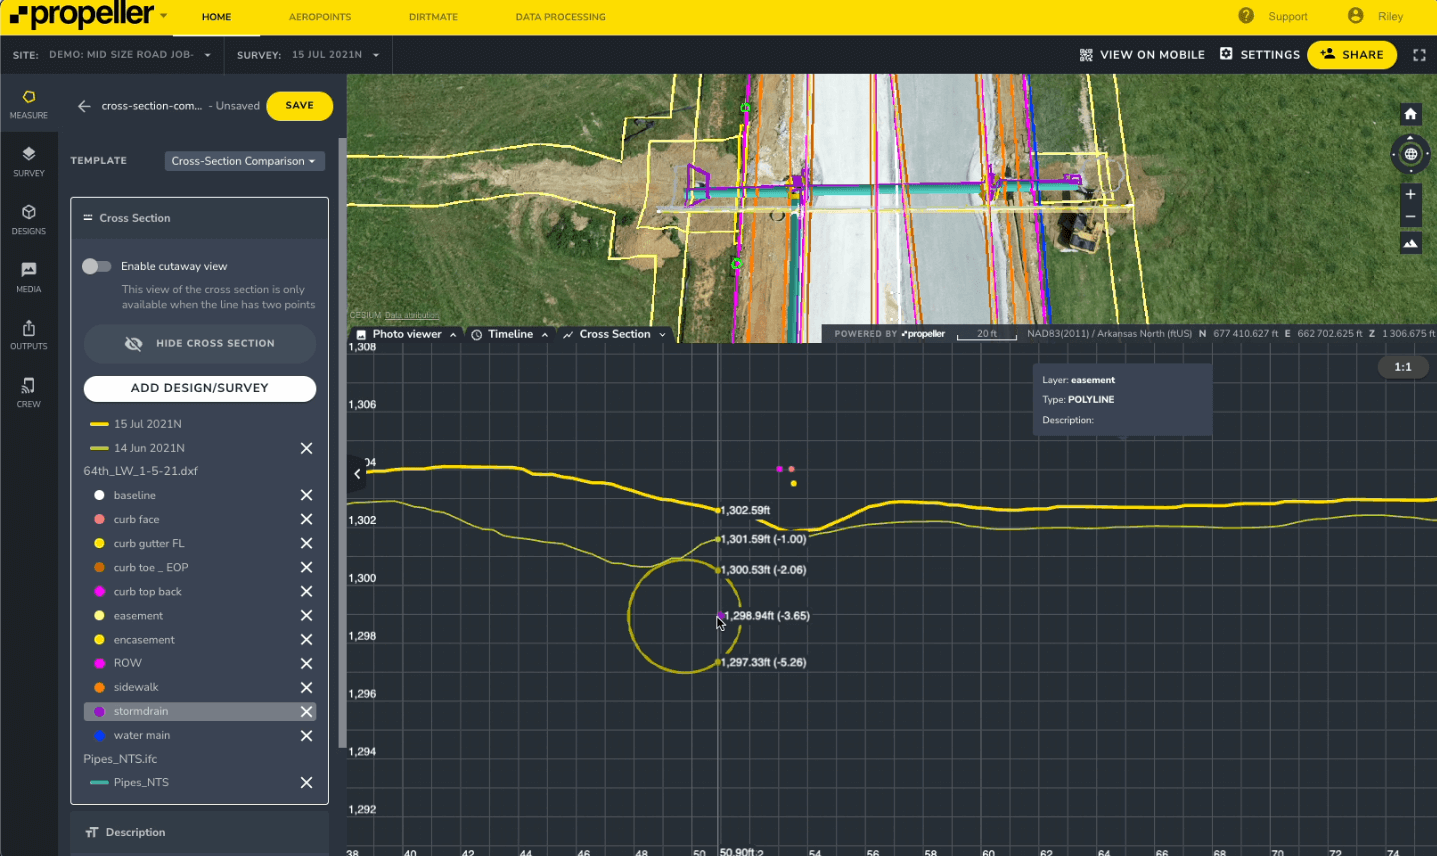Screen dimensions: 1437x856
Task: Save the cross-section measurement
Action: (299, 106)
